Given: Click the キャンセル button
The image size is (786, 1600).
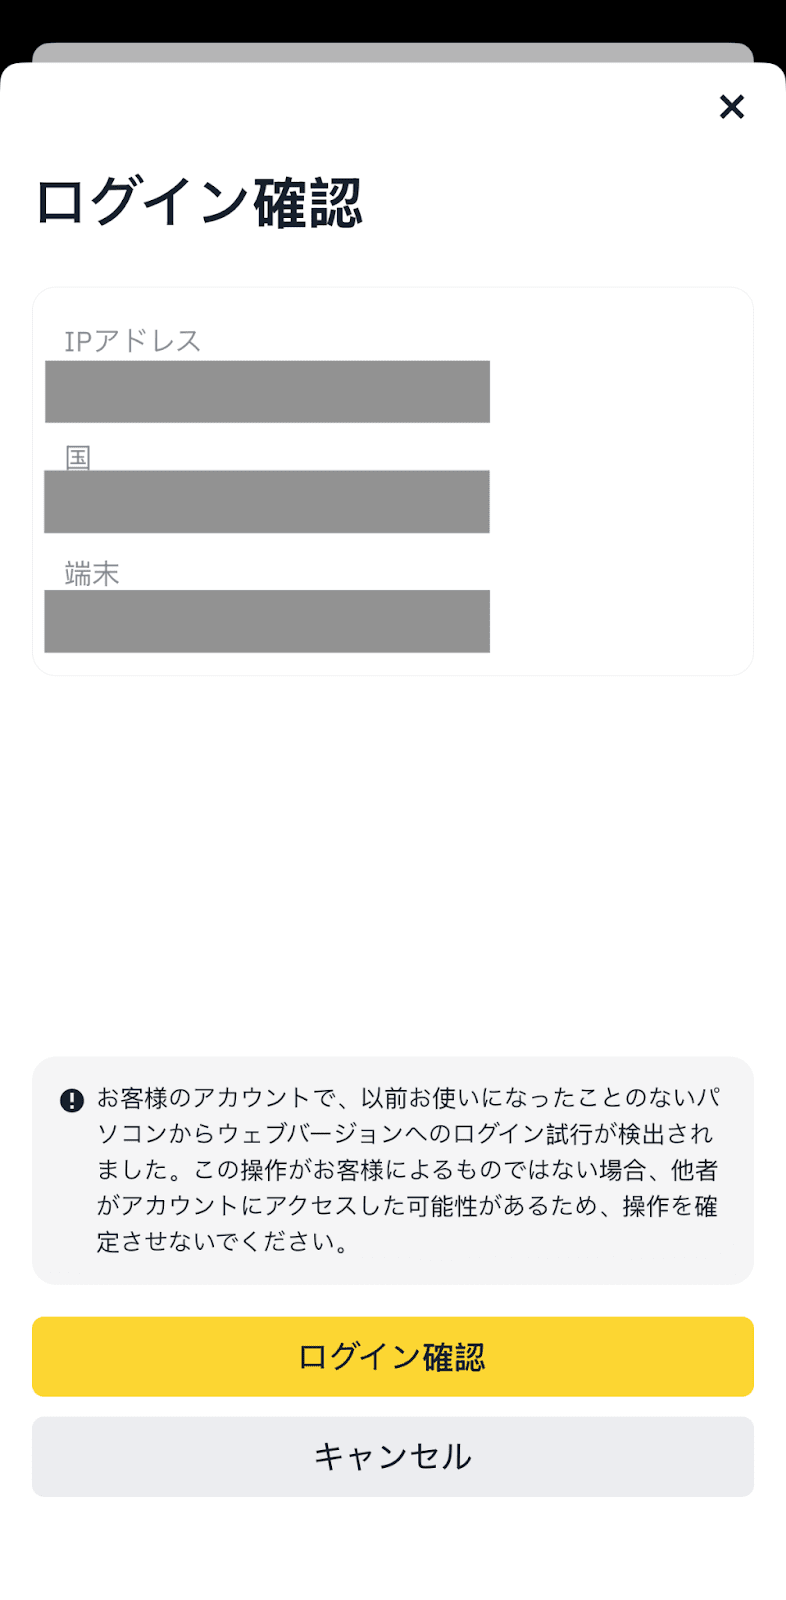Looking at the screenshot, I should coord(393,1456).
